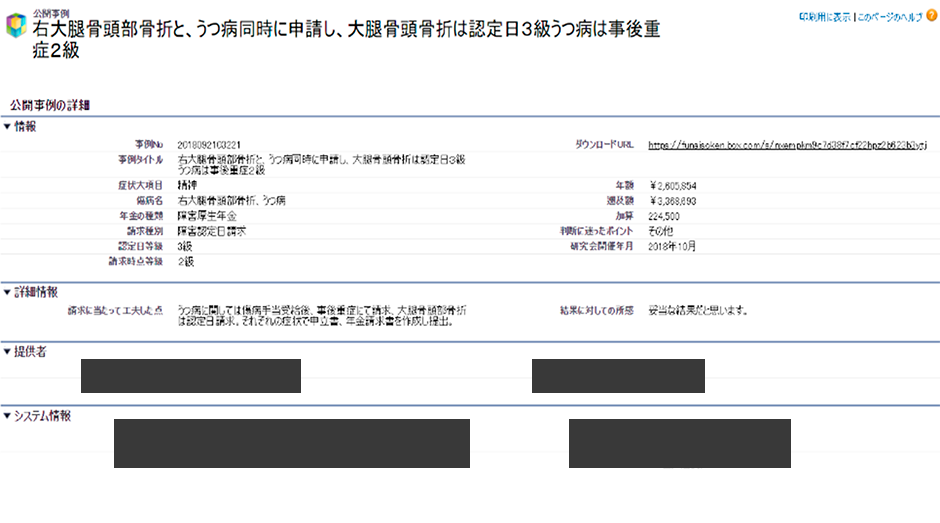Open このページのヘルプ help link
Screen dimensions: 940x523
890,17
